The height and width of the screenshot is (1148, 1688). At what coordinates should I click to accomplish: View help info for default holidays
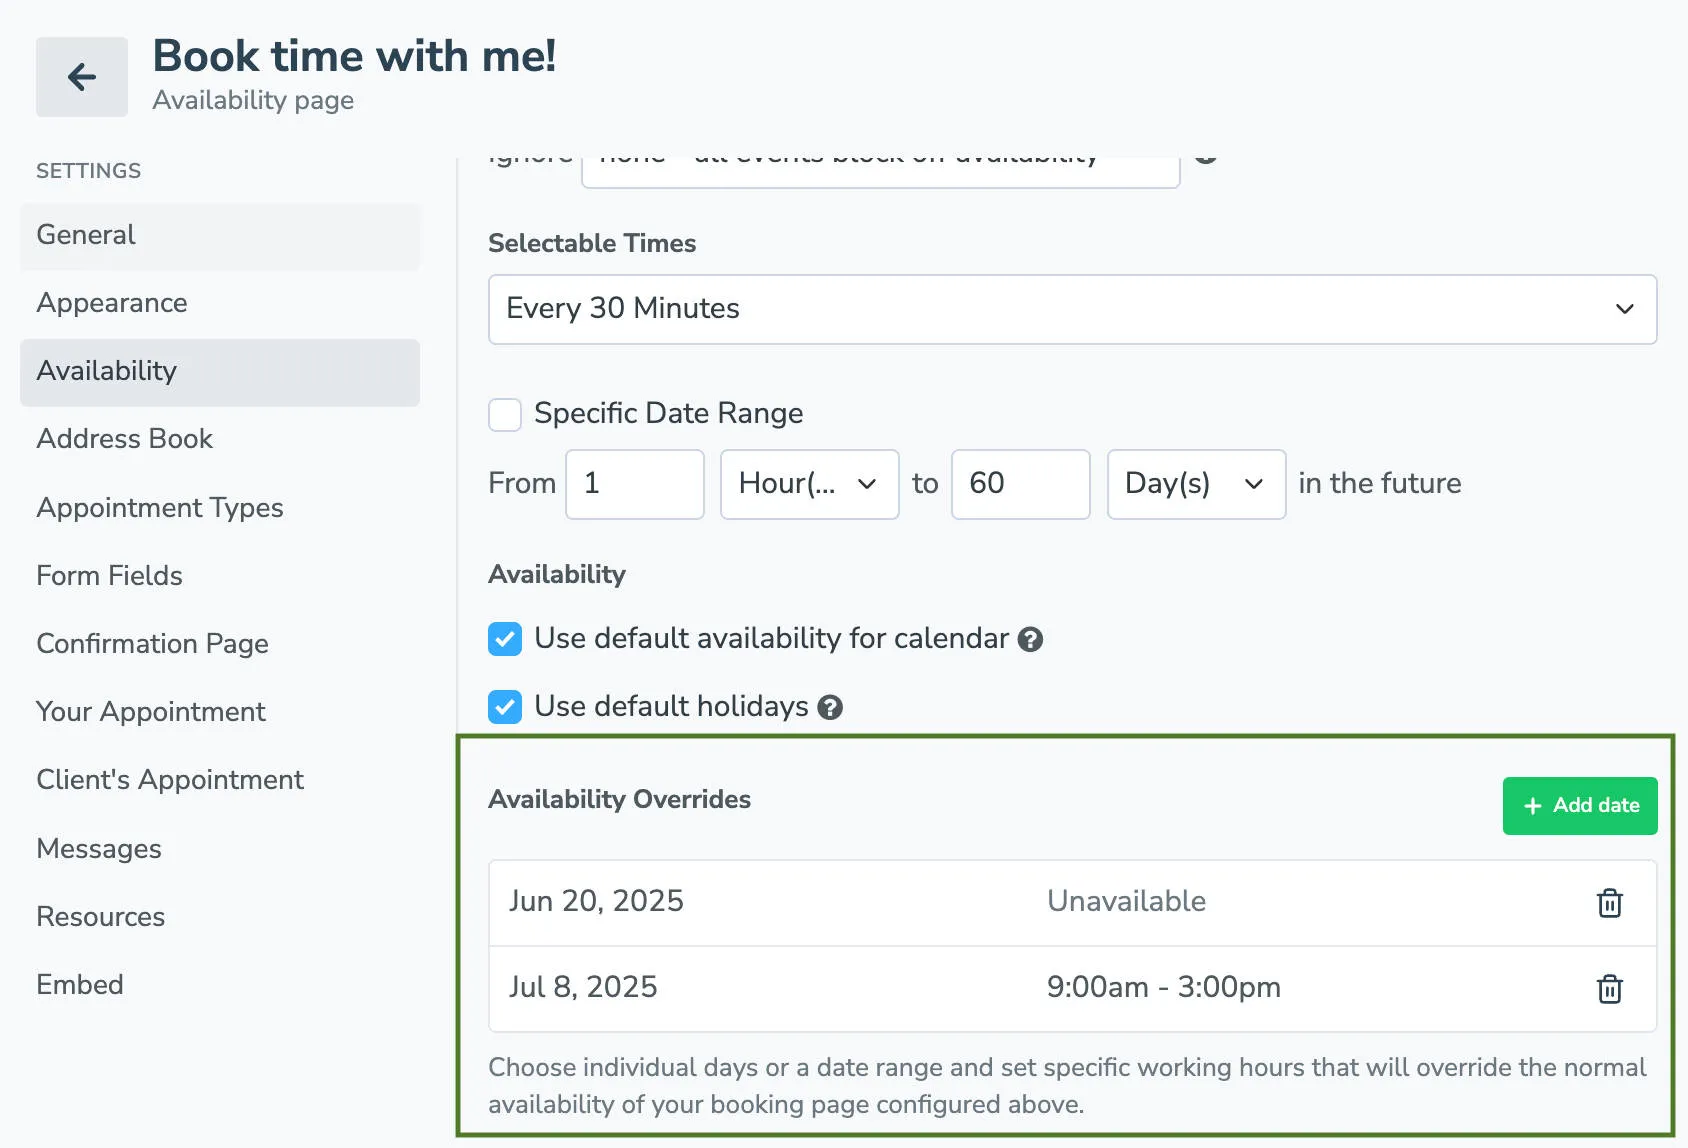(830, 707)
